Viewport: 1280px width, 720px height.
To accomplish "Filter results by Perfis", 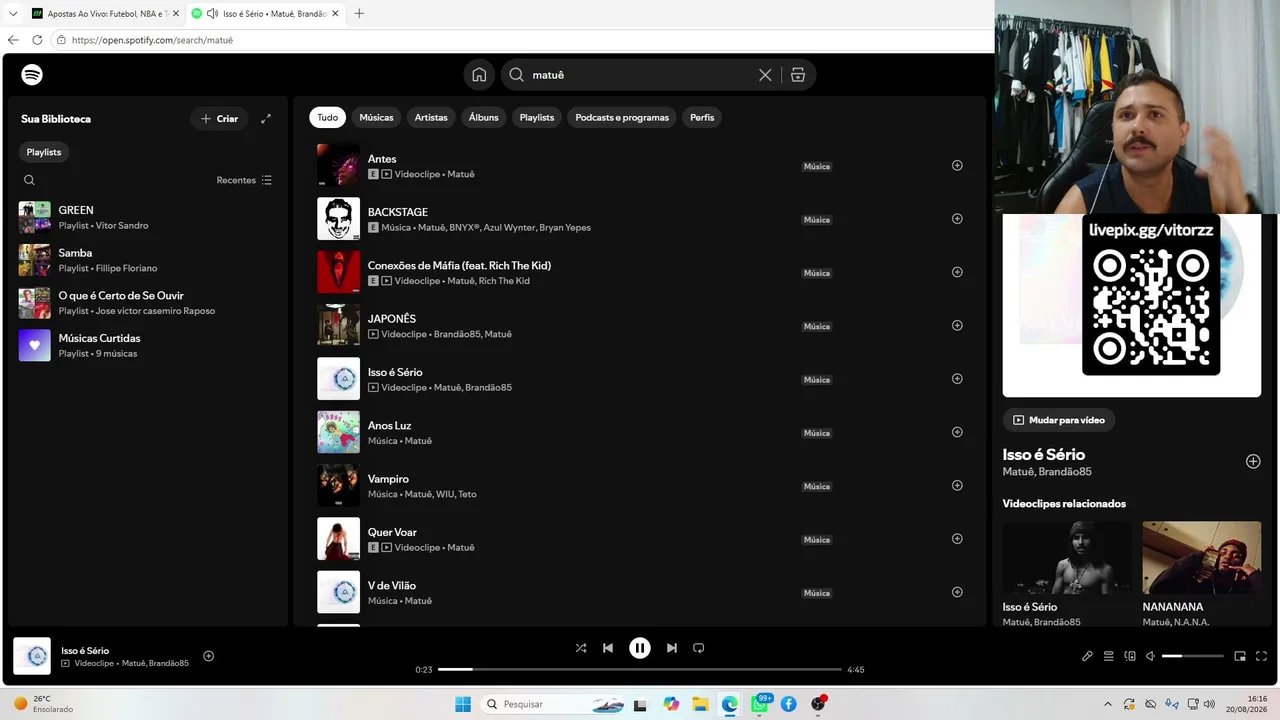I will pos(702,117).
